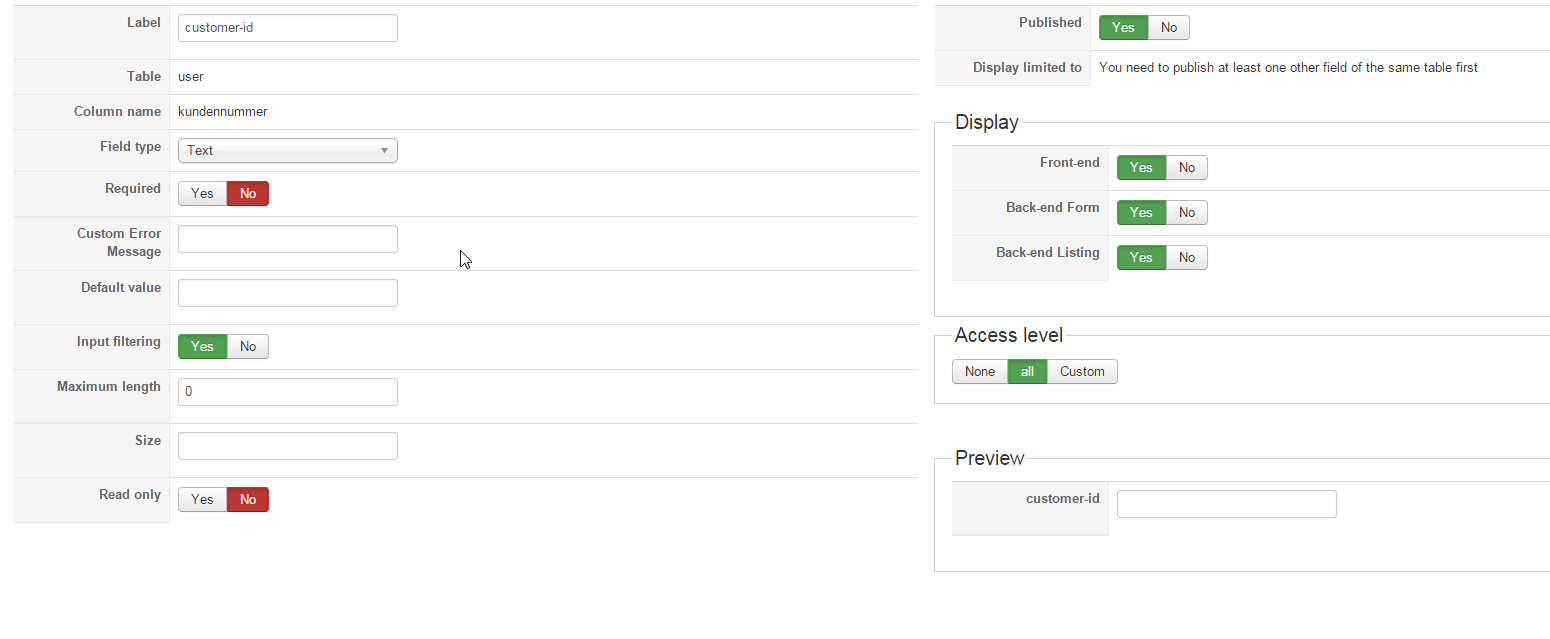Click the customer-id preview input

coord(1226,504)
